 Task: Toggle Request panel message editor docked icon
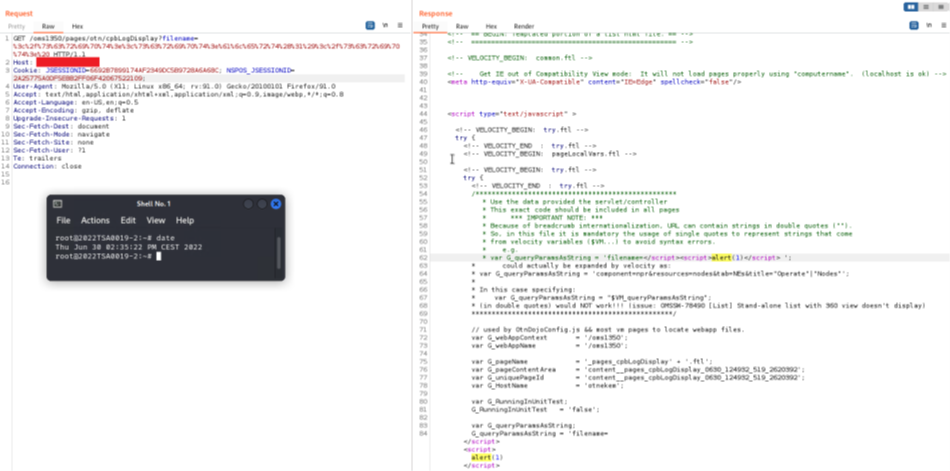pos(370,25)
